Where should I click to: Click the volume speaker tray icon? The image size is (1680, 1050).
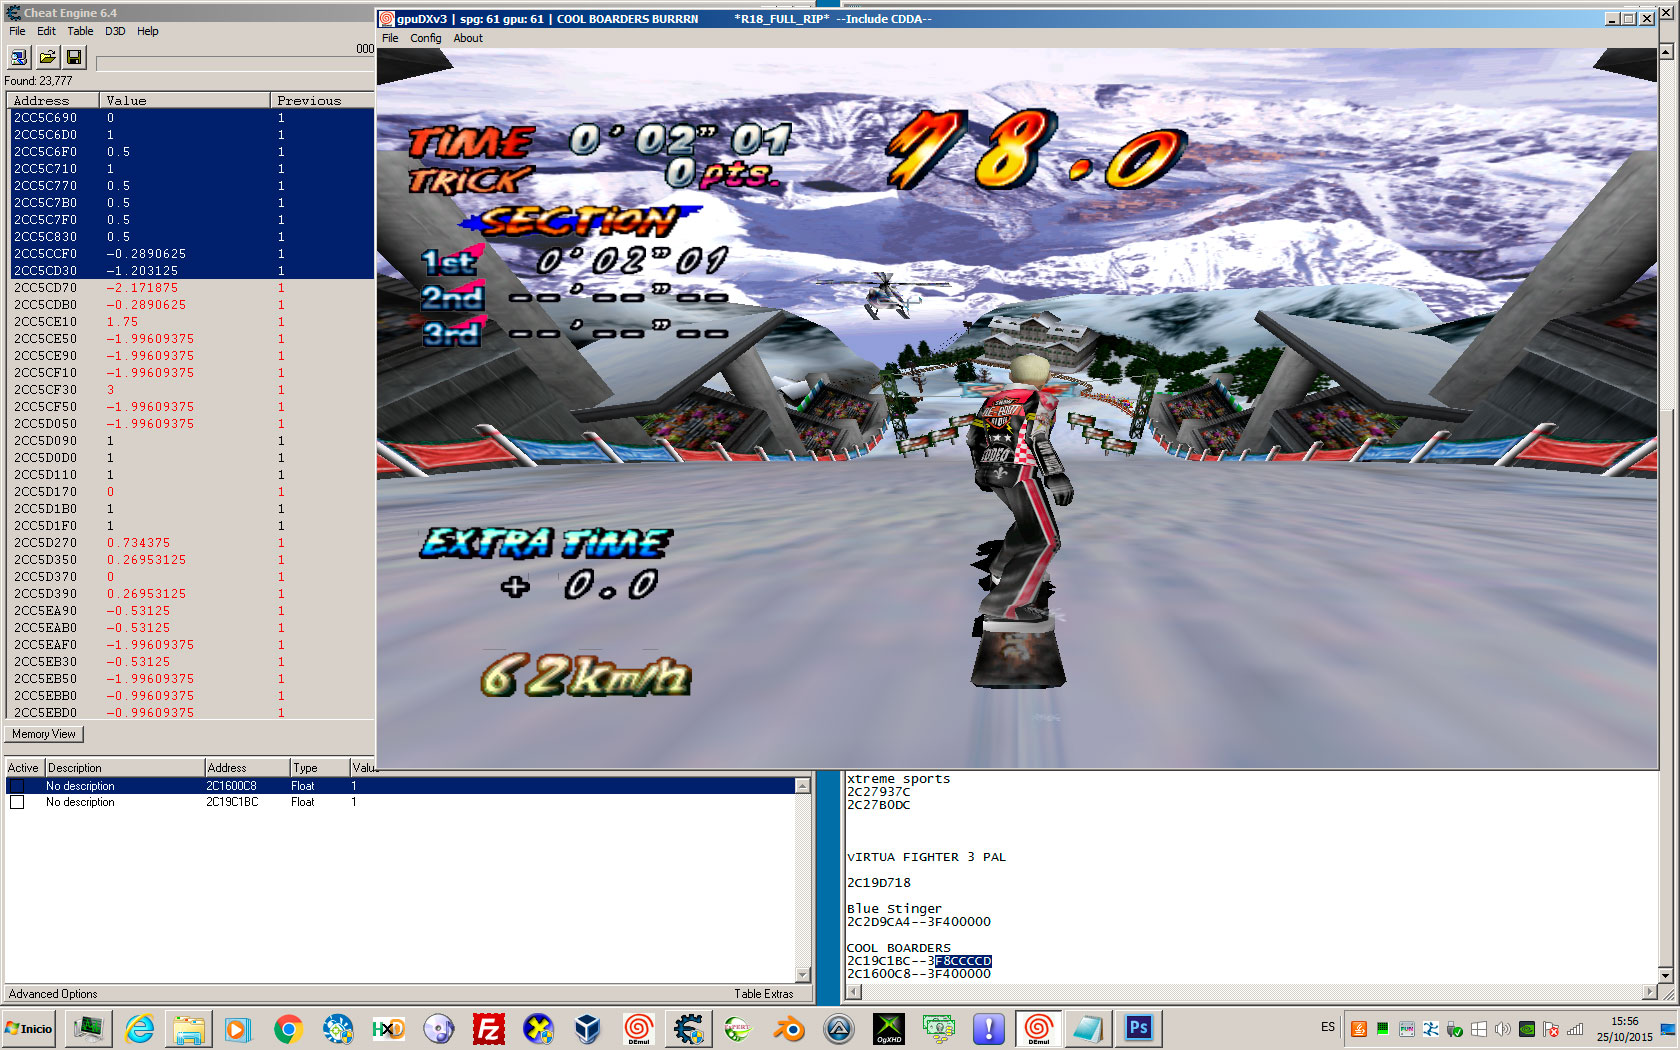click(x=1503, y=1029)
